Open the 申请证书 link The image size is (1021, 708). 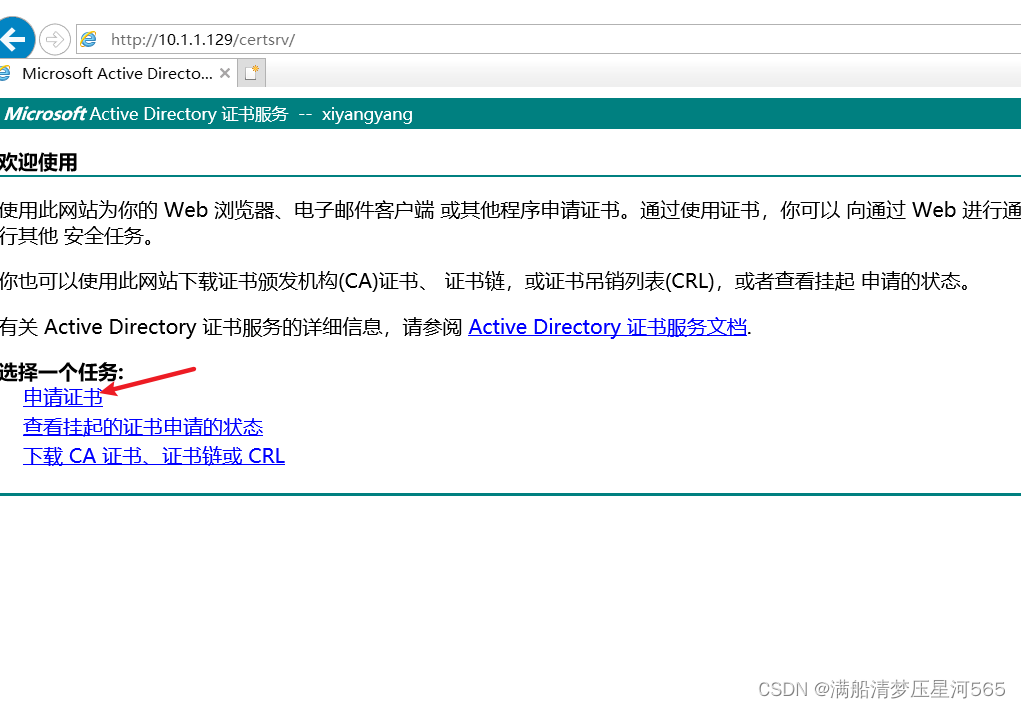(x=63, y=397)
